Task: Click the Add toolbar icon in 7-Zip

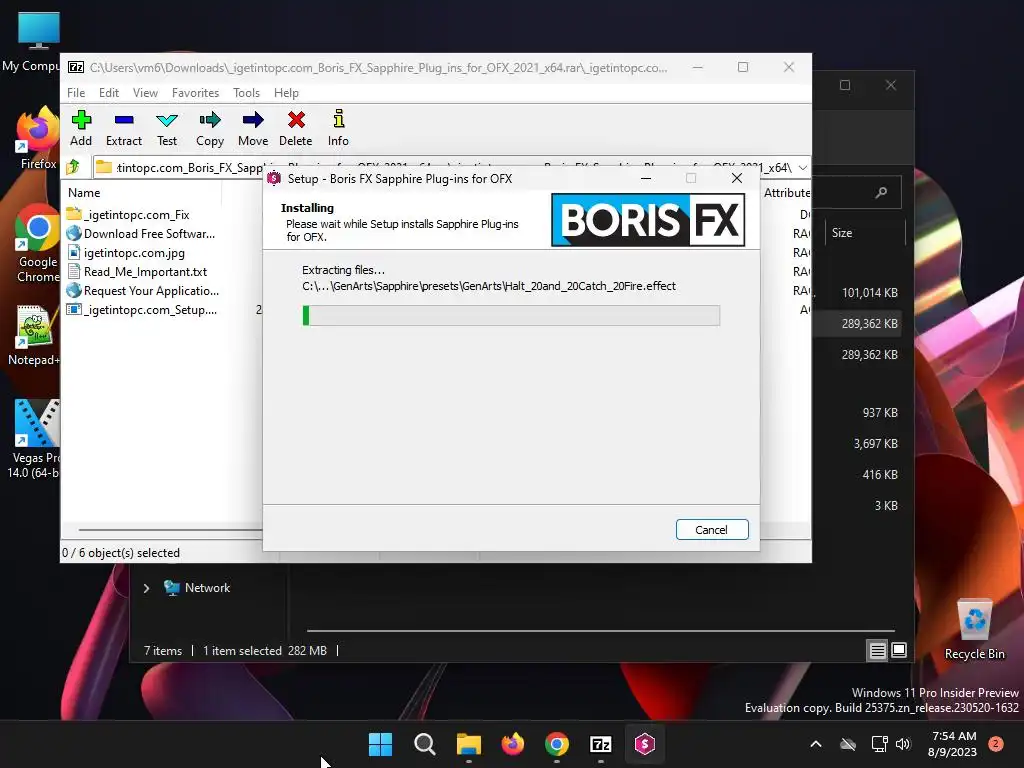Action: click(81, 128)
